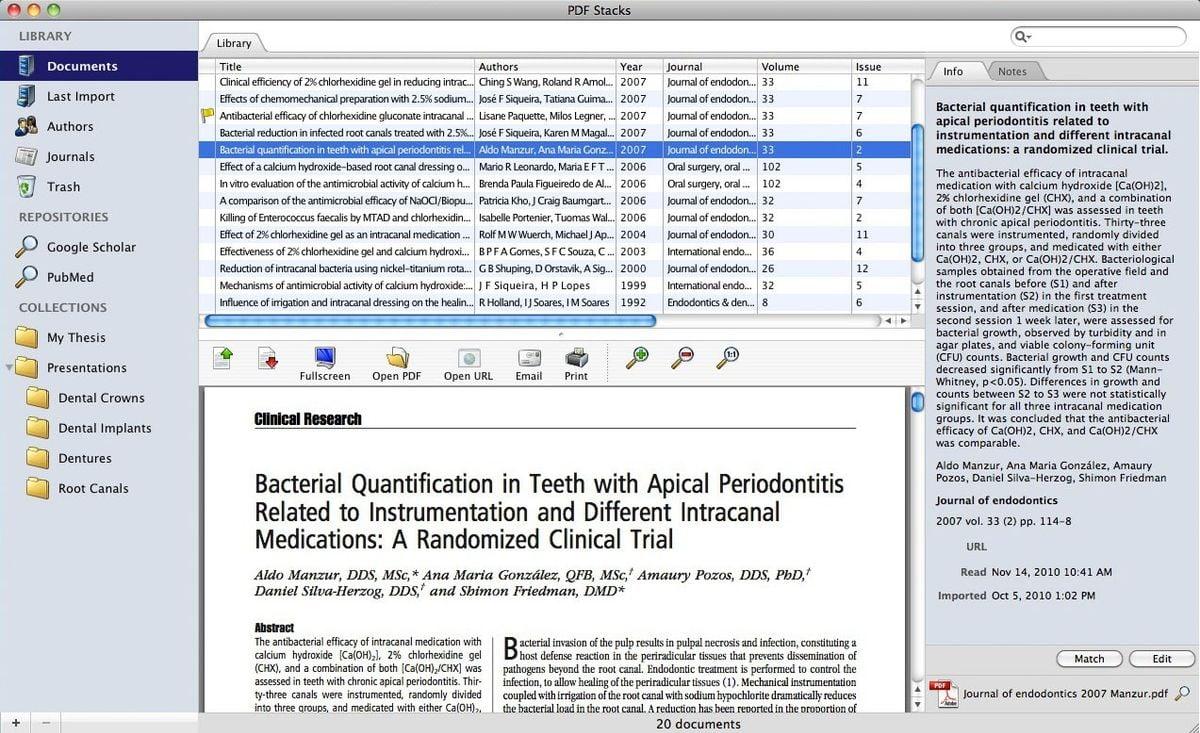The height and width of the screenshot is (733, 1200).
Task: Click magnifier icon beside Manzur.pdf filename
Action: [1182, 693]
